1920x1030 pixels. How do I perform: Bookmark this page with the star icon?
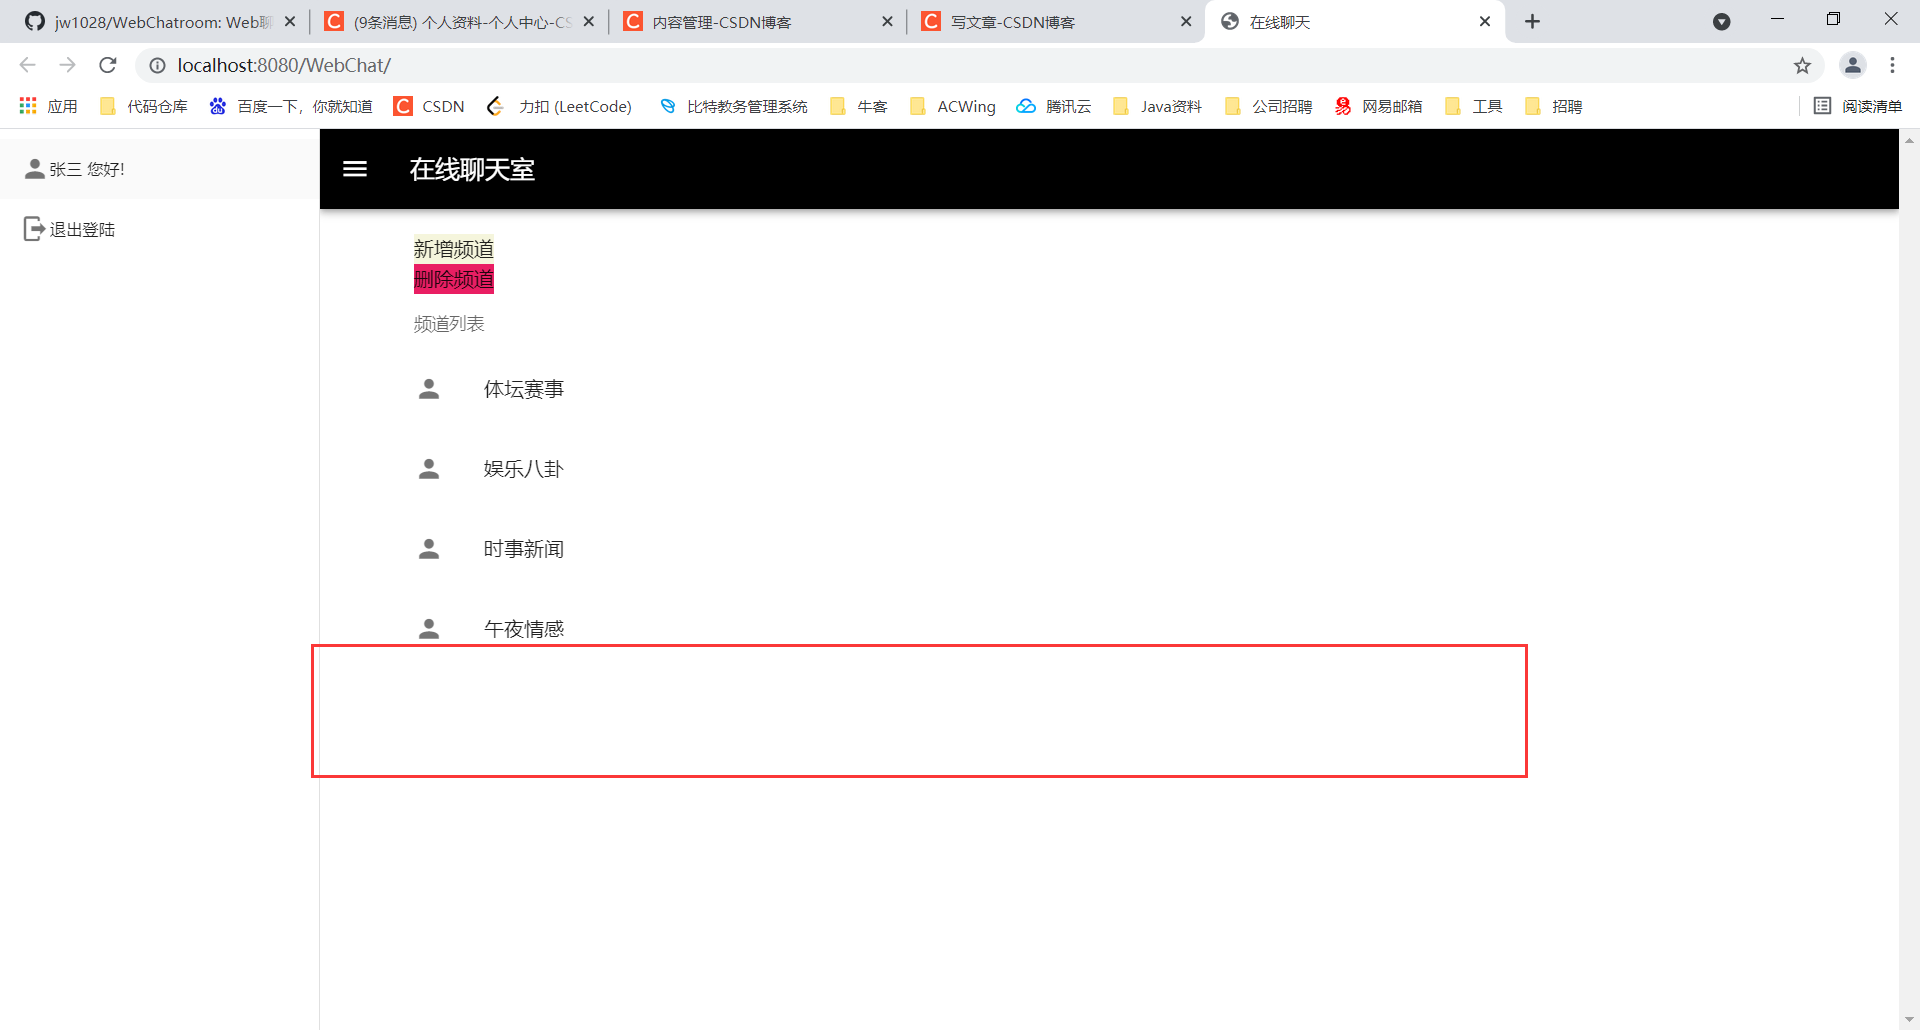pyautogui.click(x=1802, y=66)
